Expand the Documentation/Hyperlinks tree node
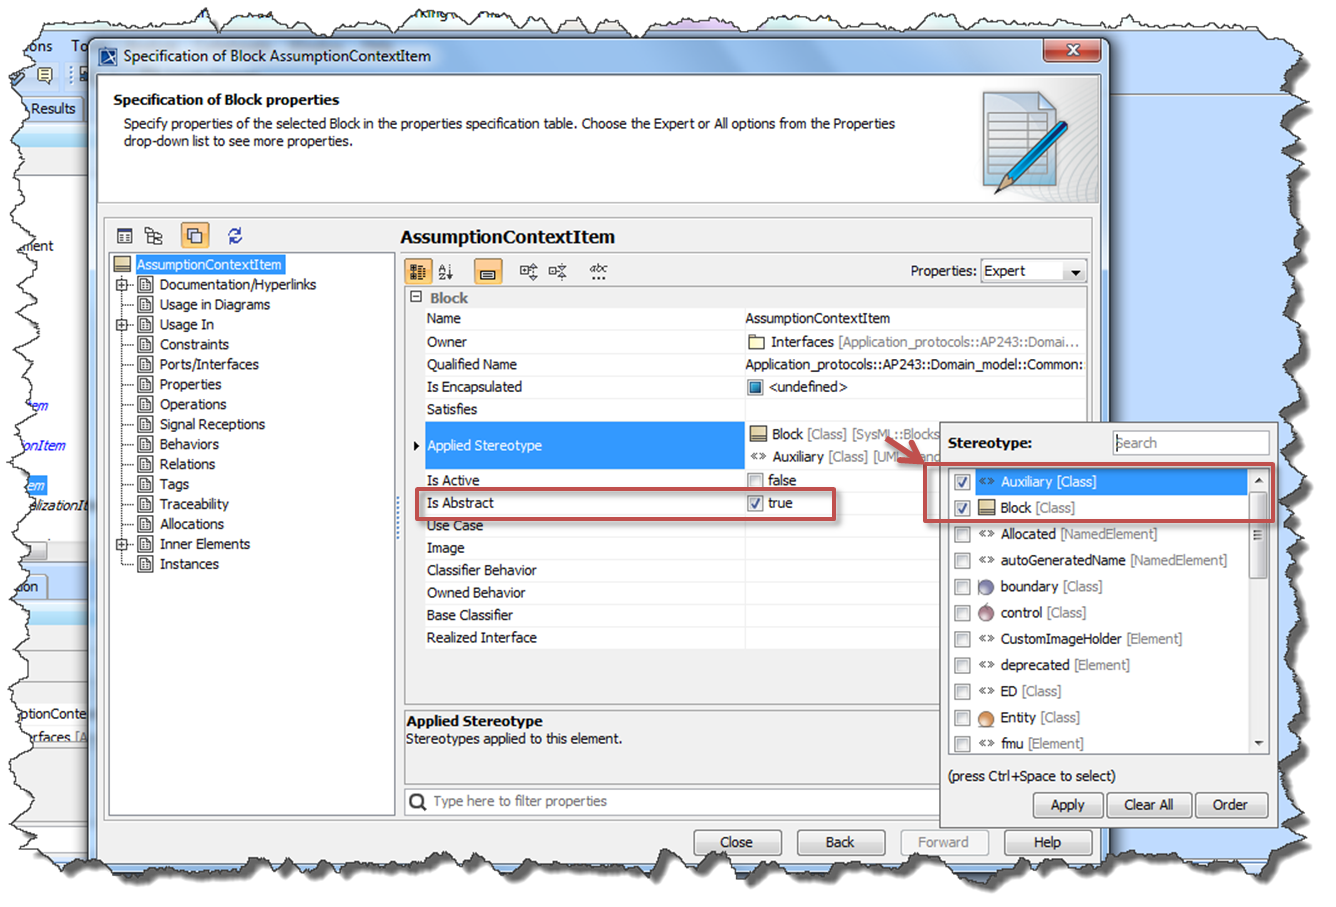The width and height of the screenshot is (1336, 907). (122, 285)
